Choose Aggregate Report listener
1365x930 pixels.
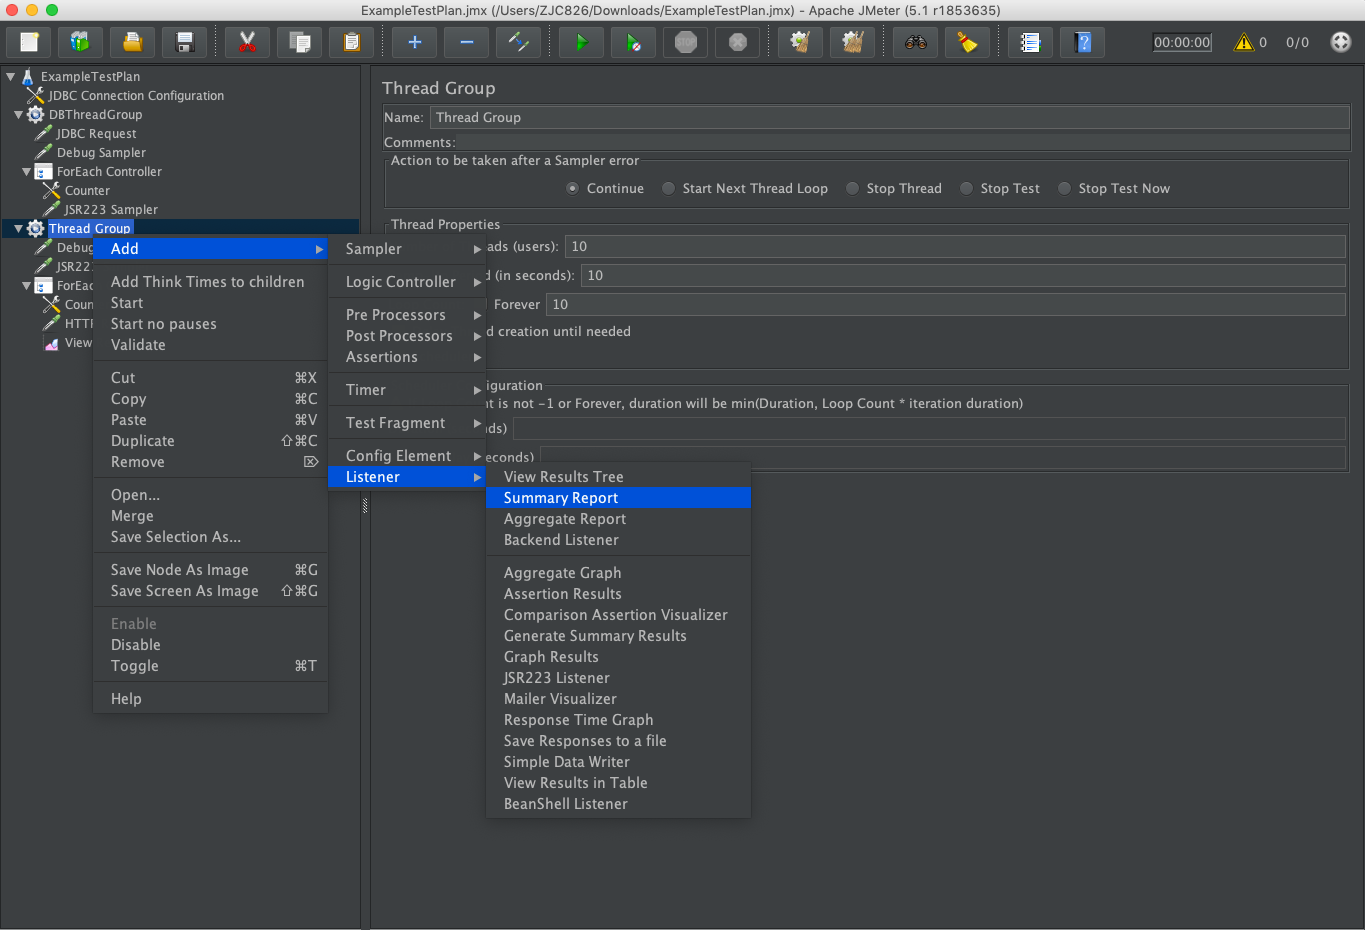coord(618,519)
